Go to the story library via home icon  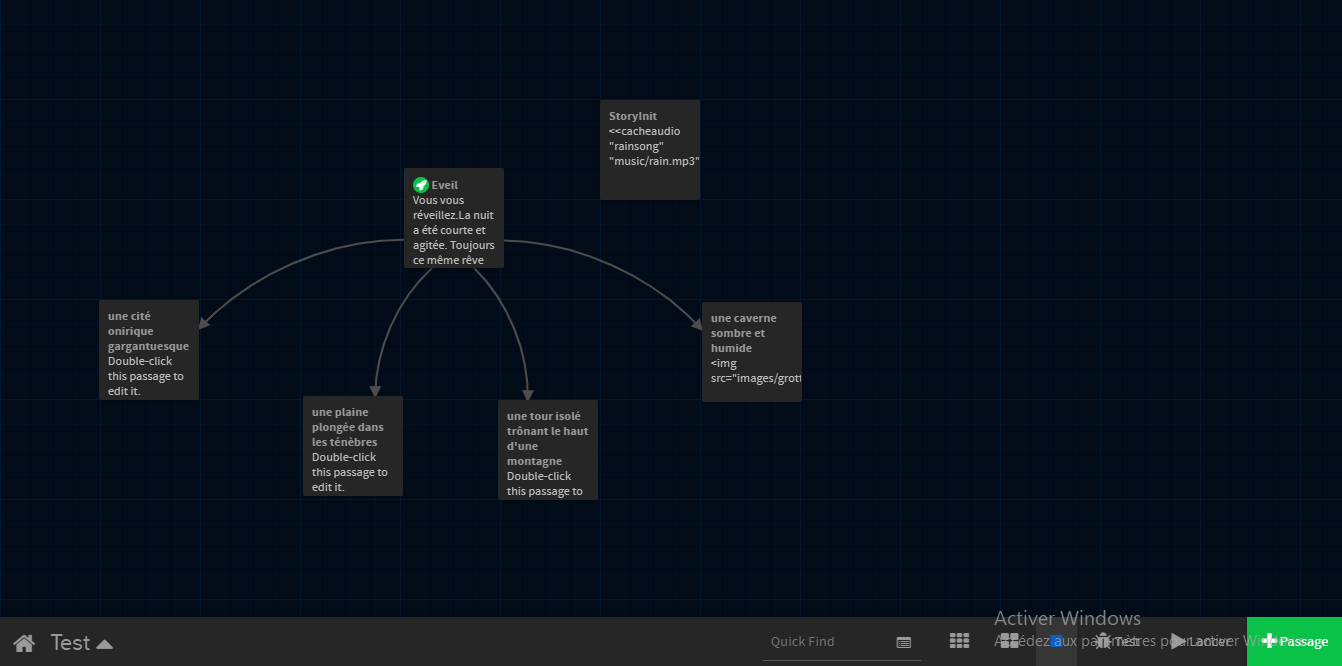point(24,642)
